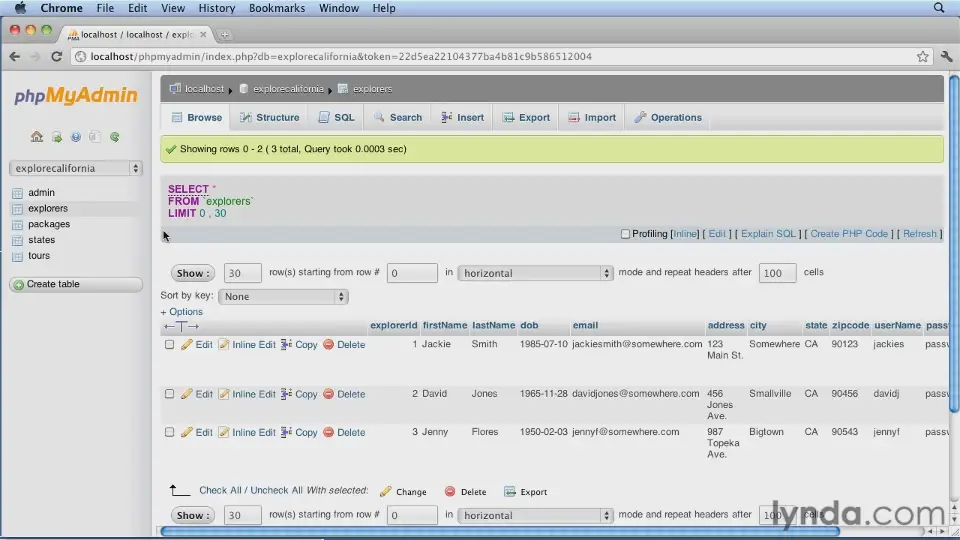Switch to the Structure tab
Viewport: 960px width, 540px height.
point(269,118)
